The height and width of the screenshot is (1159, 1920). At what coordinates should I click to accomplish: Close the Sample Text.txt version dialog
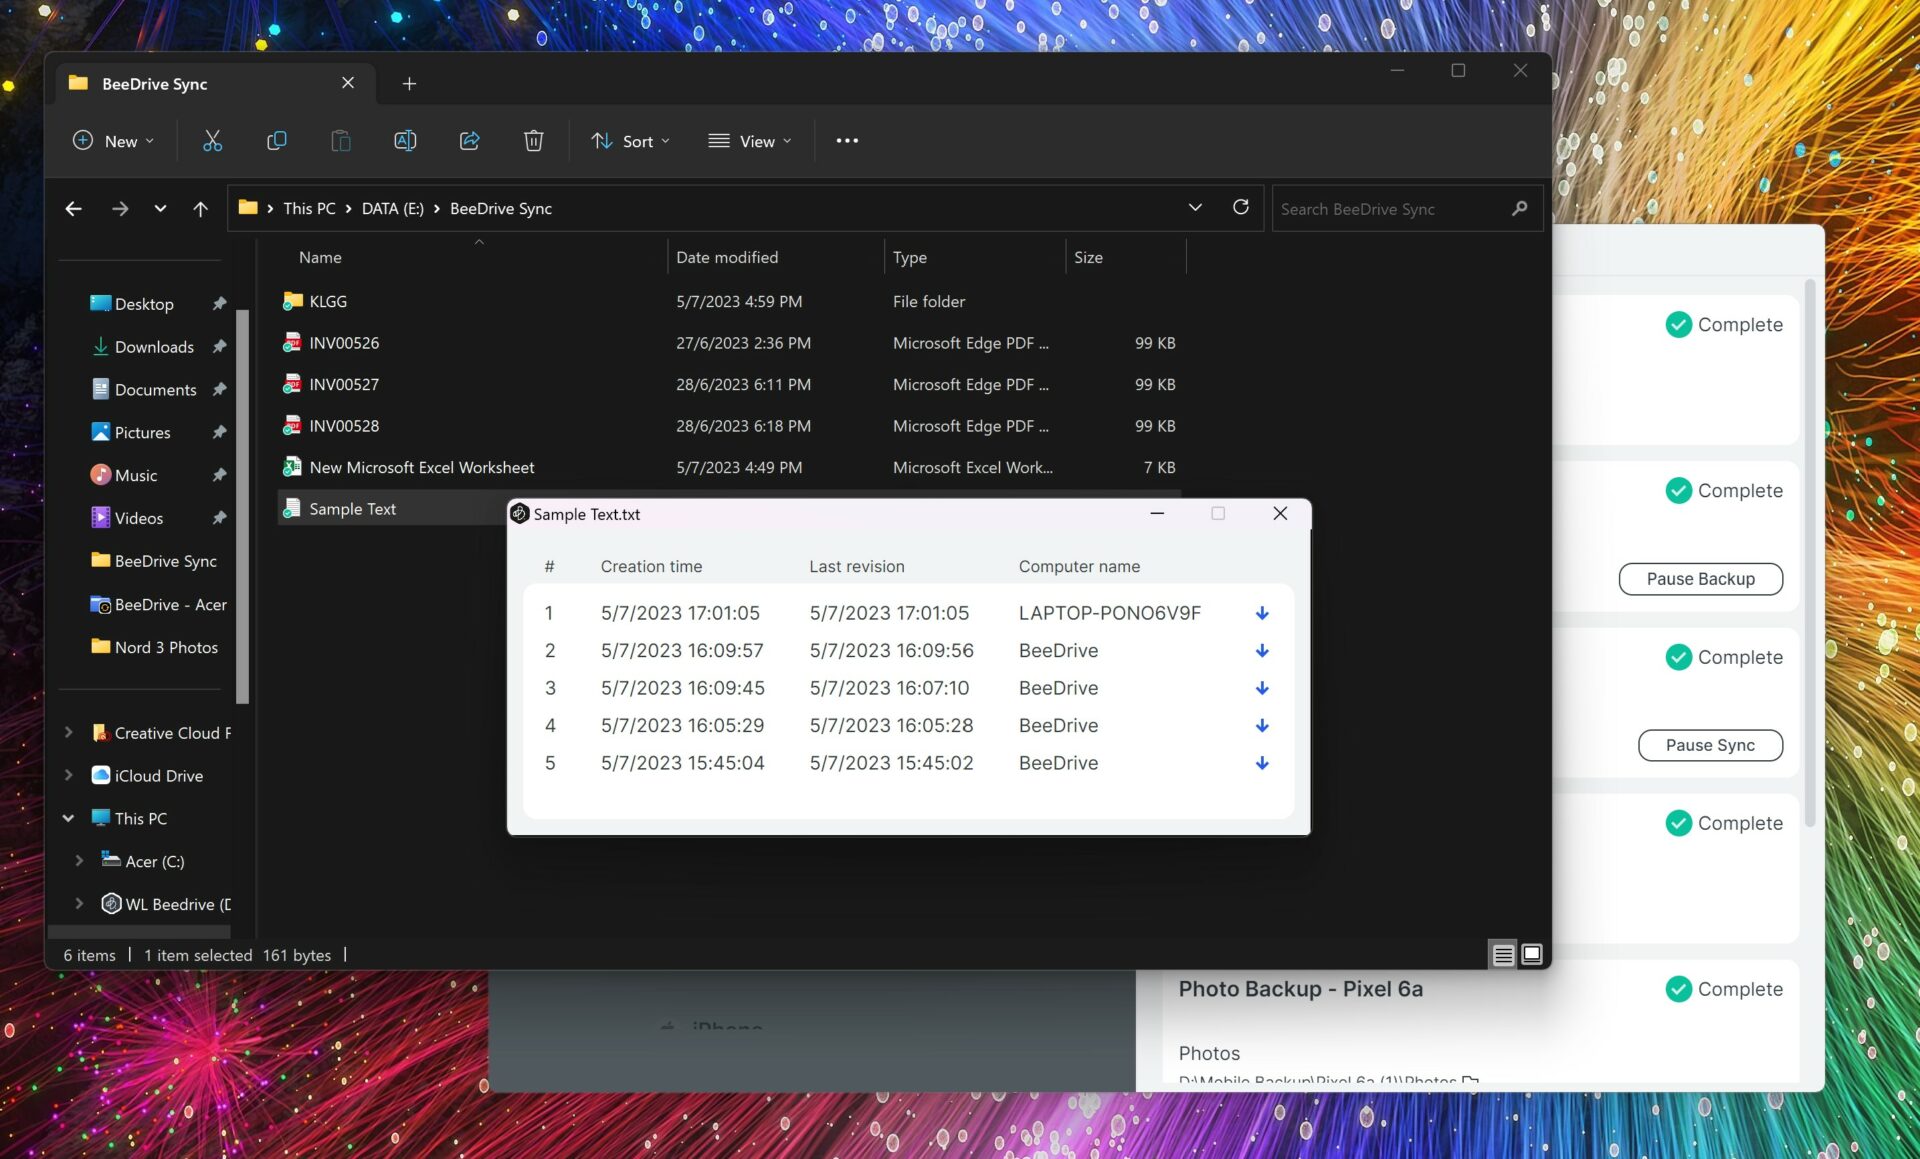pos(1280,513)
